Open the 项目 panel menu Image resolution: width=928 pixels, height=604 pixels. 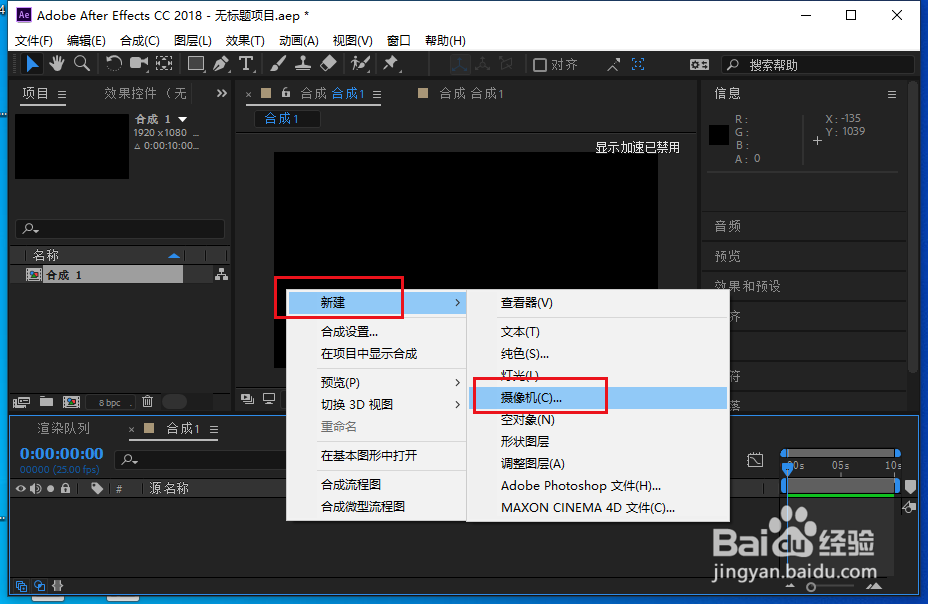(x=62, y=94)
